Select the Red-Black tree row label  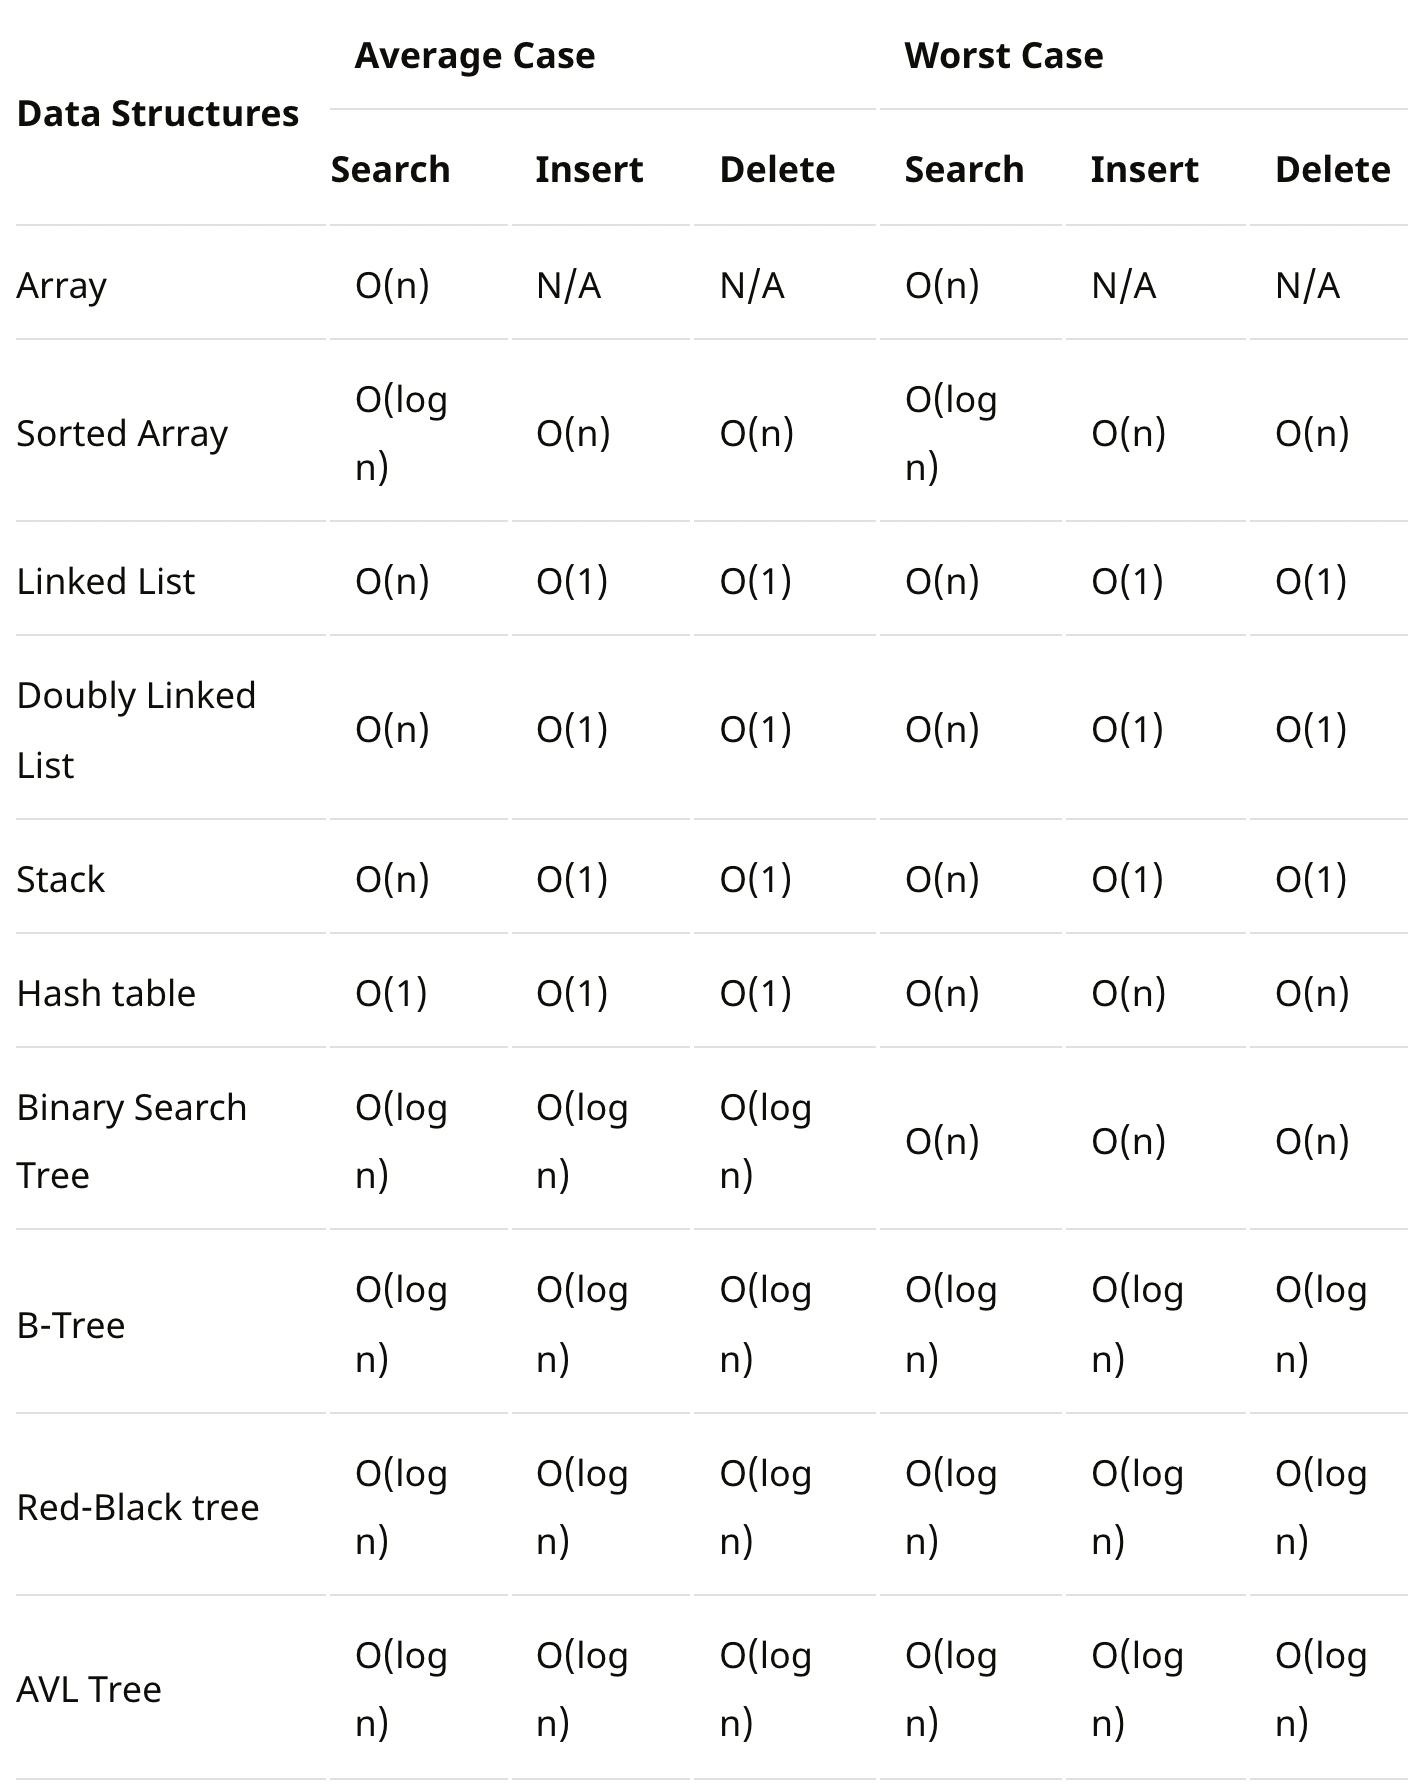pyautogui.click(x=138, y=1508)
